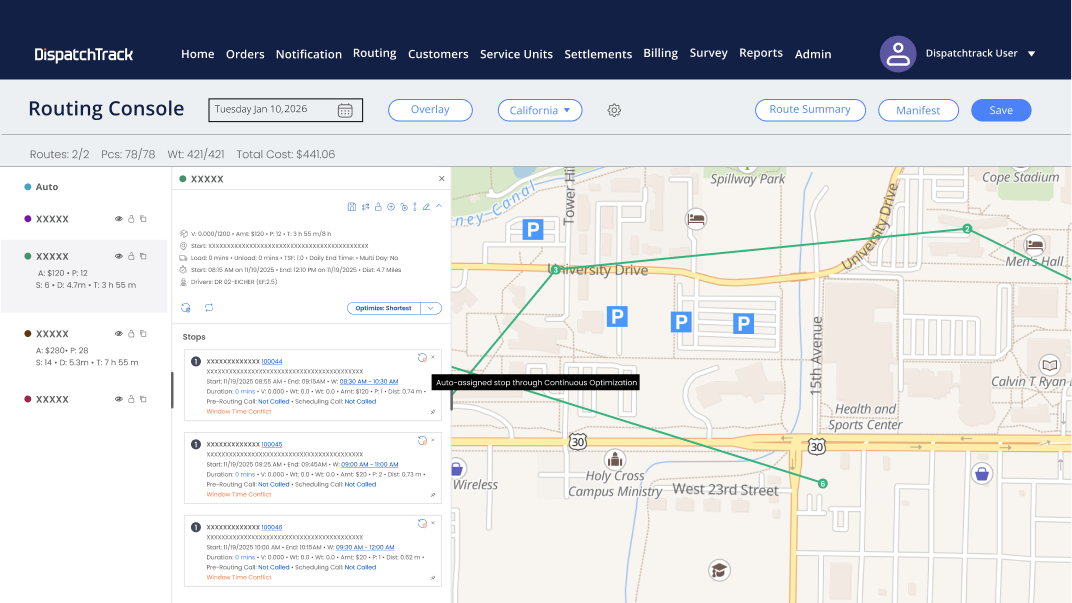Click the circled plus icon in route toolbar
The width and height of the screenshot is (1072, 603).
click(391, 206)
